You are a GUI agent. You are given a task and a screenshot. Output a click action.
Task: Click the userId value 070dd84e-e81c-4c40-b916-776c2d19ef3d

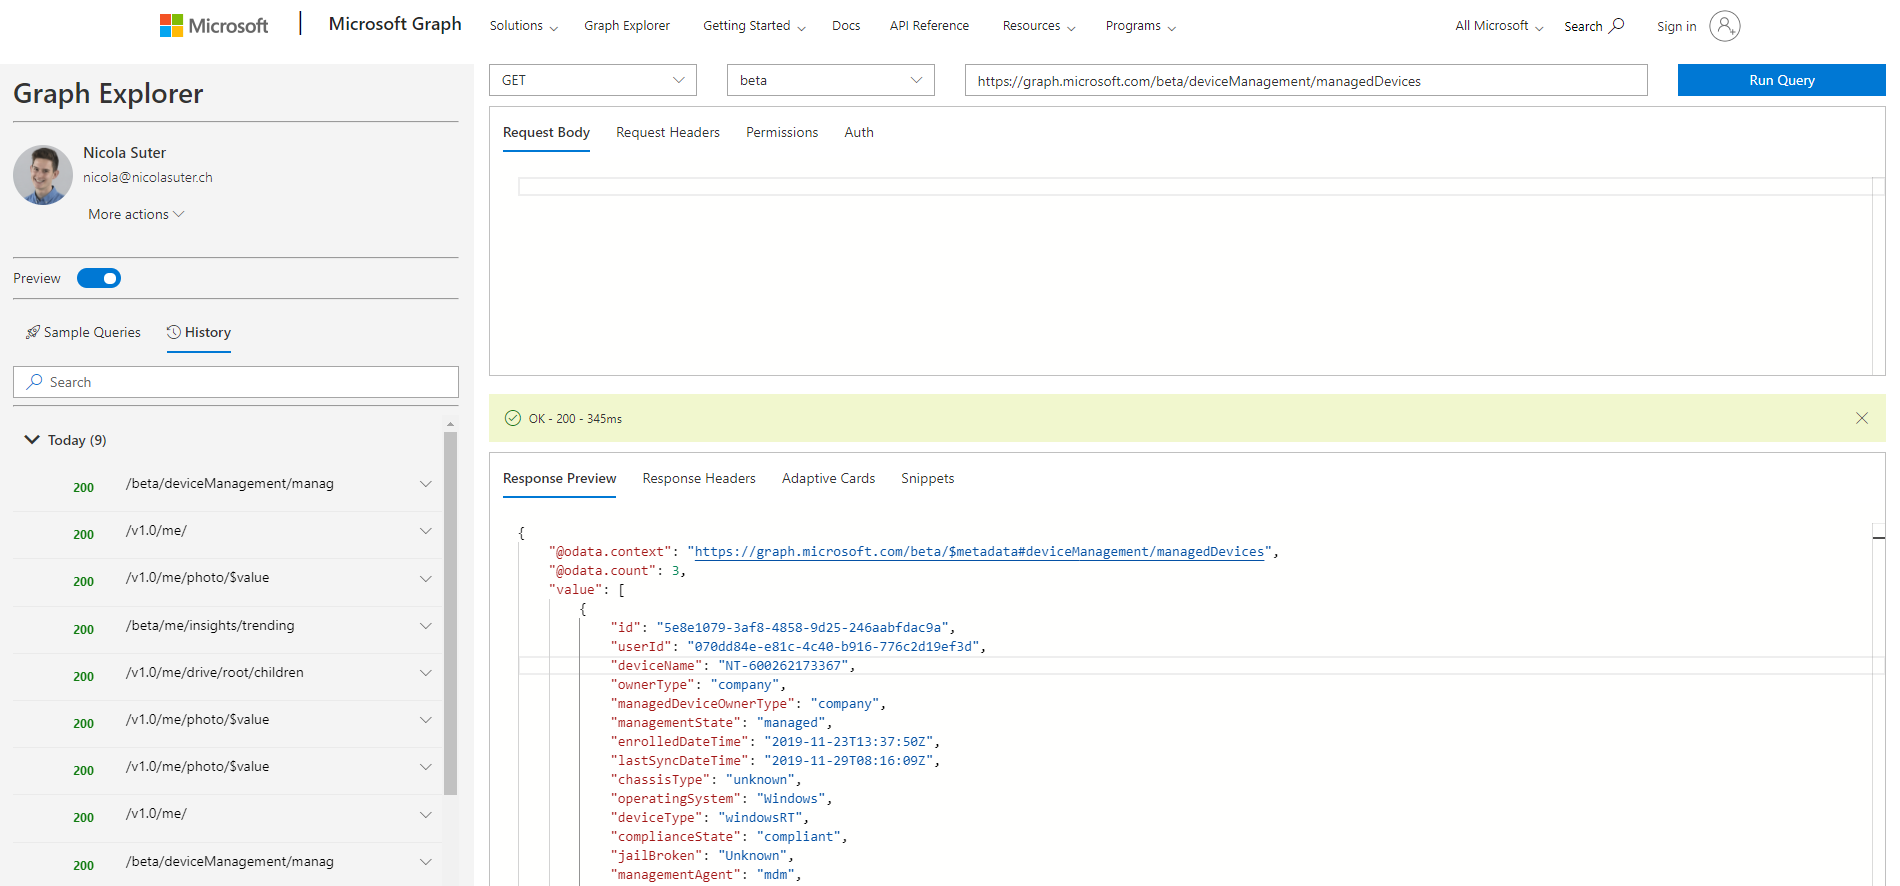tap(834, 647)
